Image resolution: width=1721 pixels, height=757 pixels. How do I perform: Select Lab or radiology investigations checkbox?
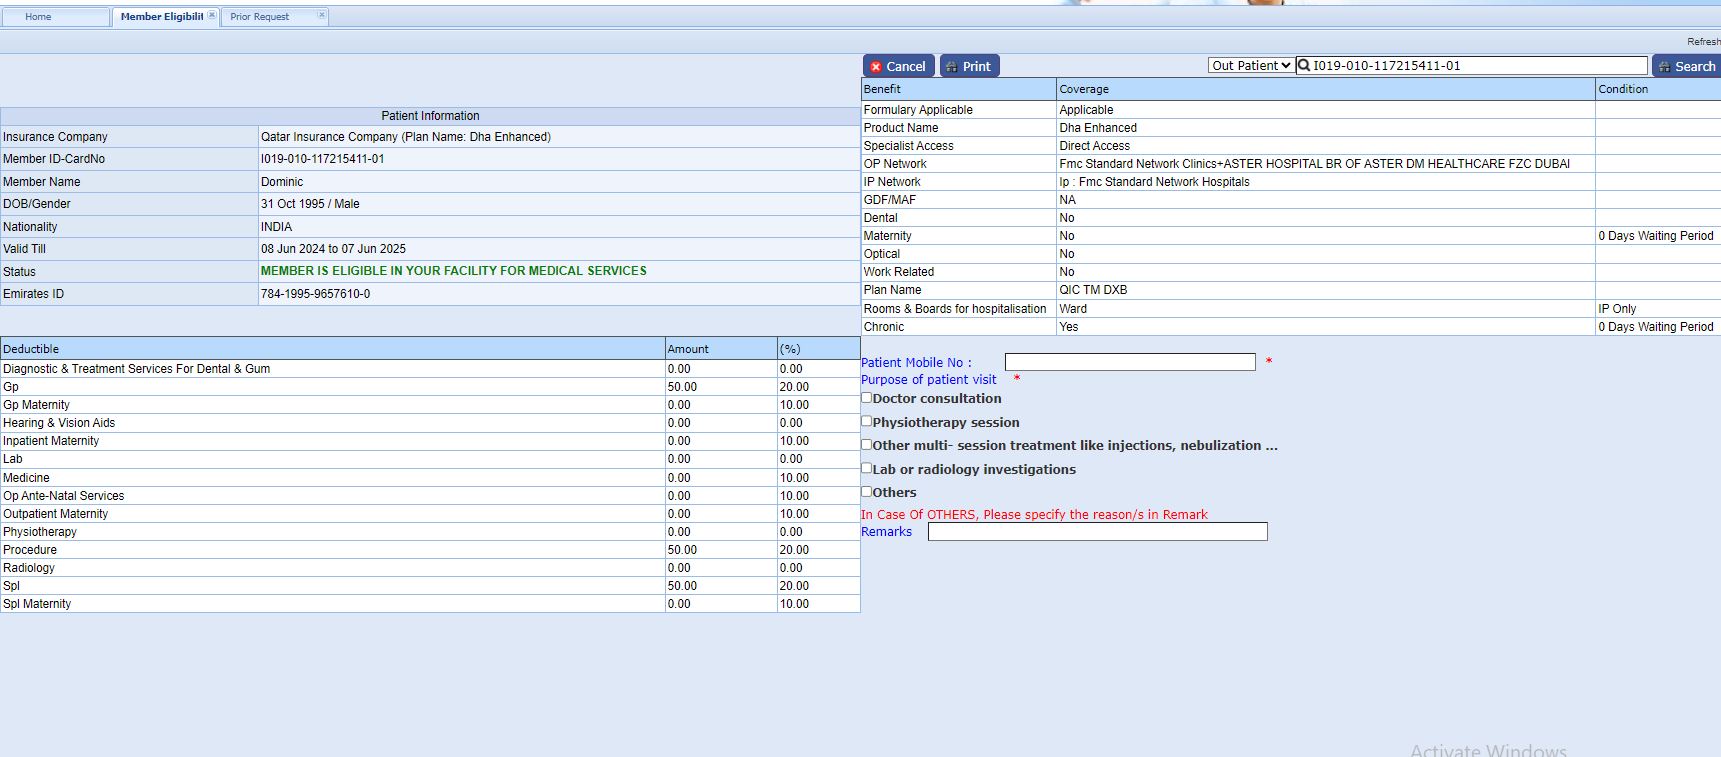point(867,468)
